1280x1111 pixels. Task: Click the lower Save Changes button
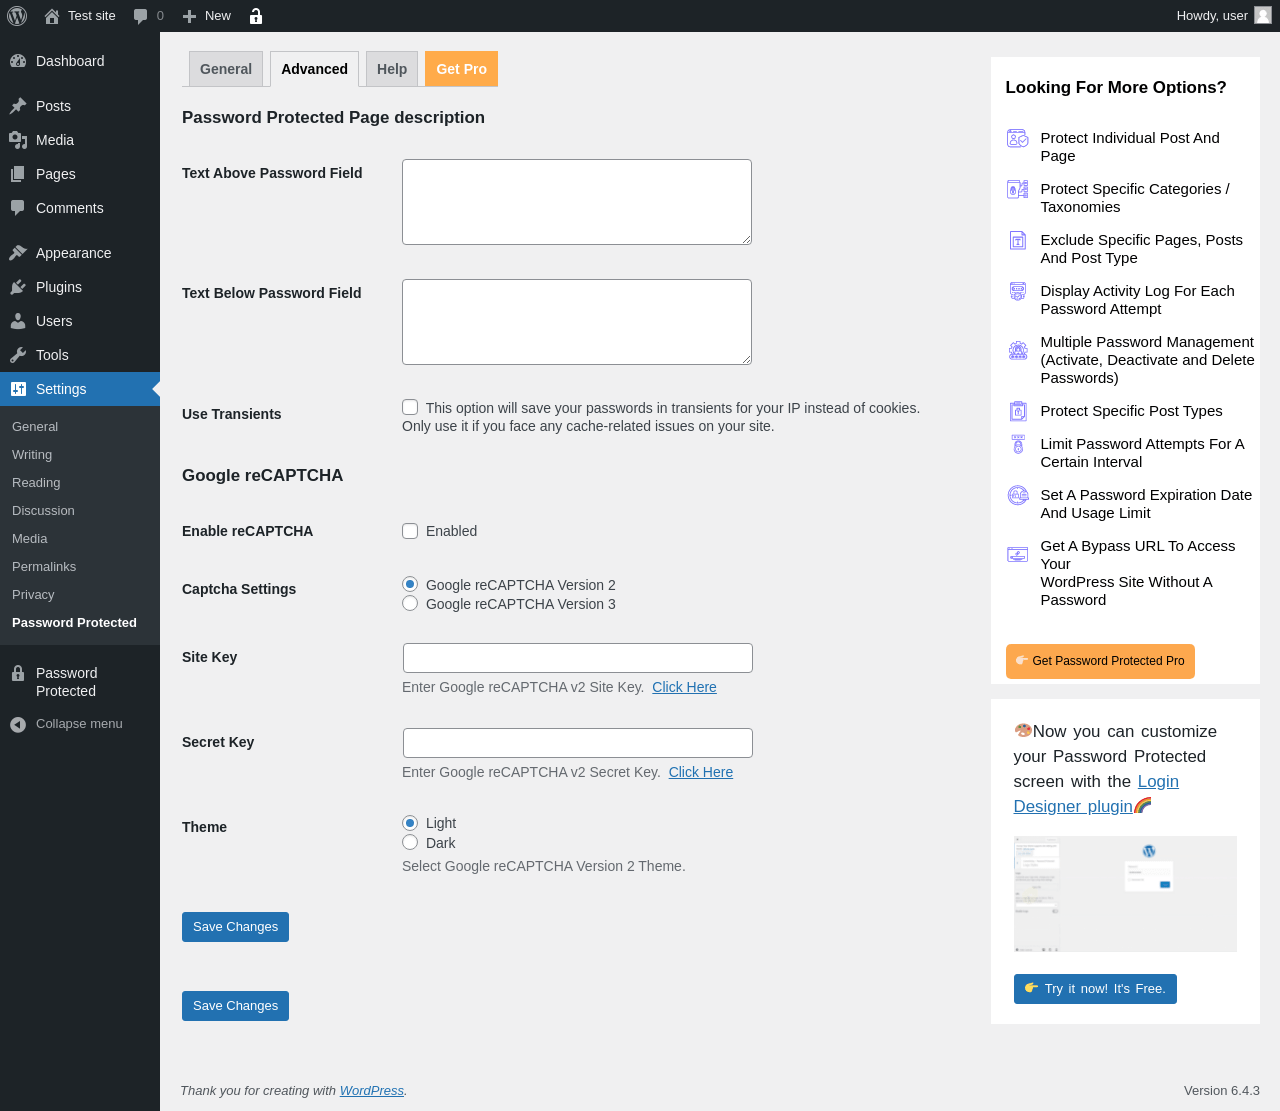(235, 1006)
